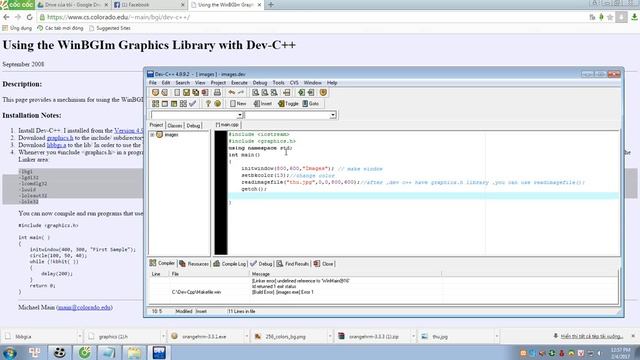The height and width of the screenshot is (360, 640).
Task: Click the Print icon in Dev-C++ toolbar
Action: [x=217, y=93]
